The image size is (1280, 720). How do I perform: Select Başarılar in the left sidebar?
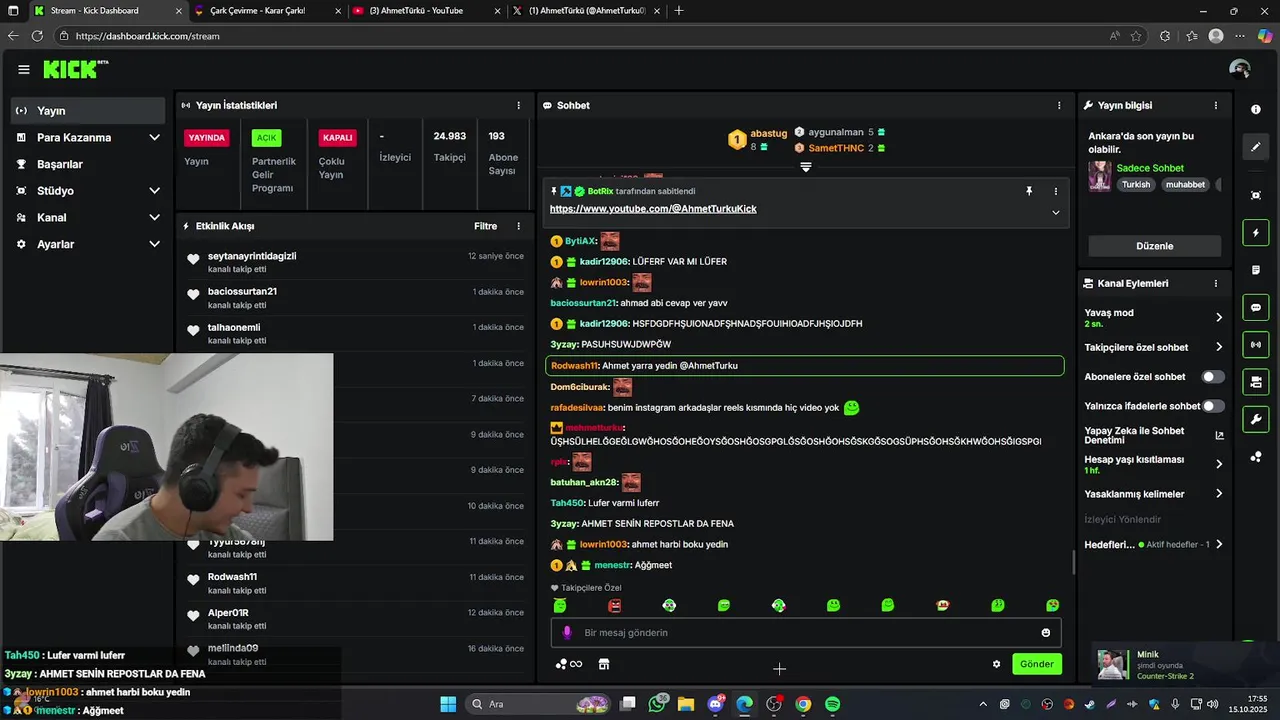tap(90, 164)
